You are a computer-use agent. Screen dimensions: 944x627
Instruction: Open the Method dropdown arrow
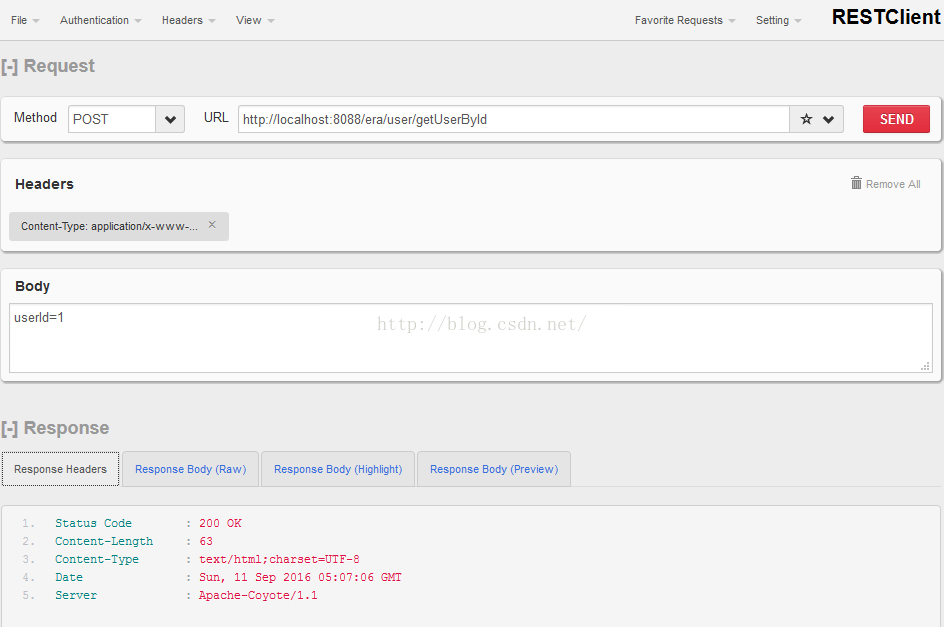pos(170,119)
